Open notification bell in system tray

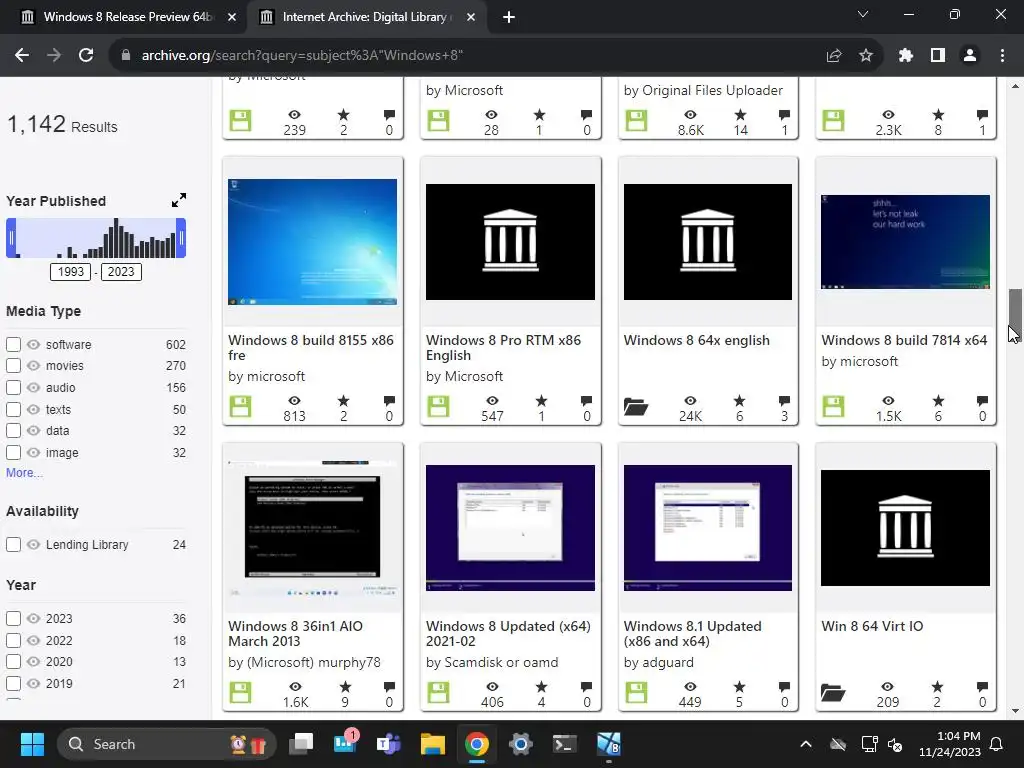tap(997, 744)
